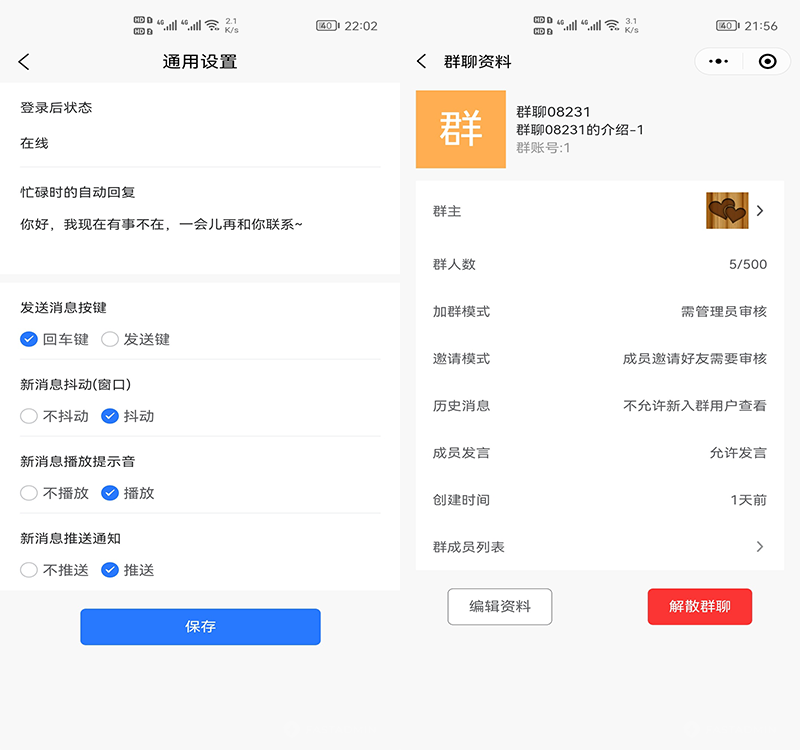
Task: Select 不推送 for push notifications
Action: pos(30,570)
